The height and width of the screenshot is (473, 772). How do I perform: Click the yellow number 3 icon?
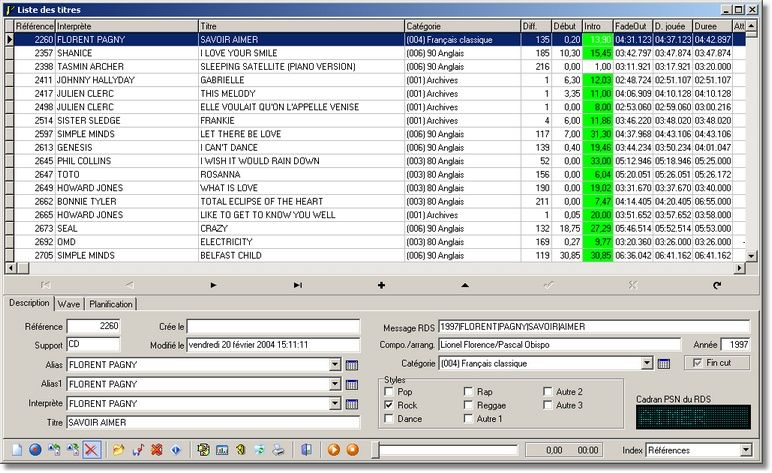point(241,450)
